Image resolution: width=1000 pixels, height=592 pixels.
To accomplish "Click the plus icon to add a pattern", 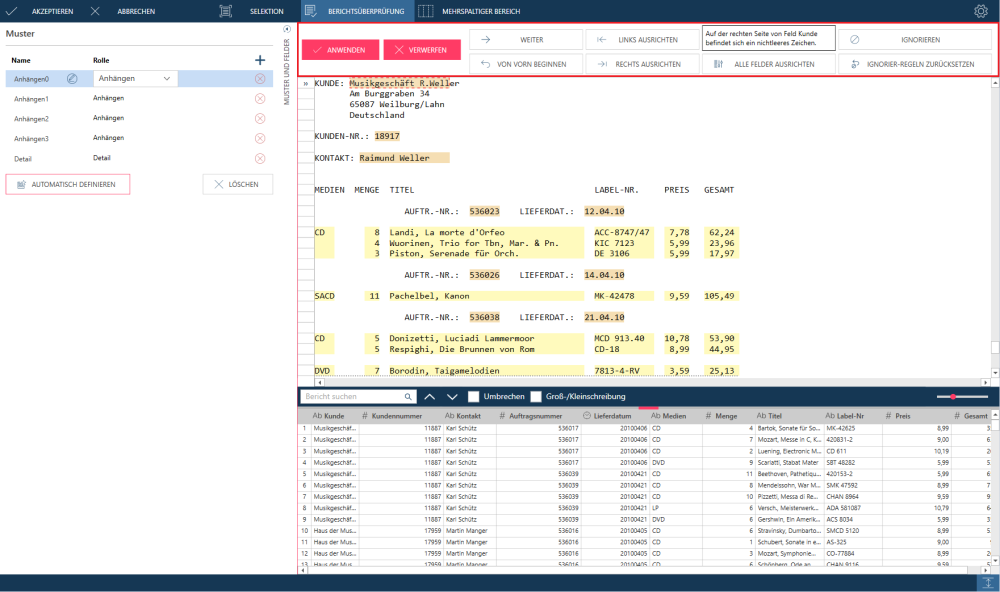I will [260, 60].
